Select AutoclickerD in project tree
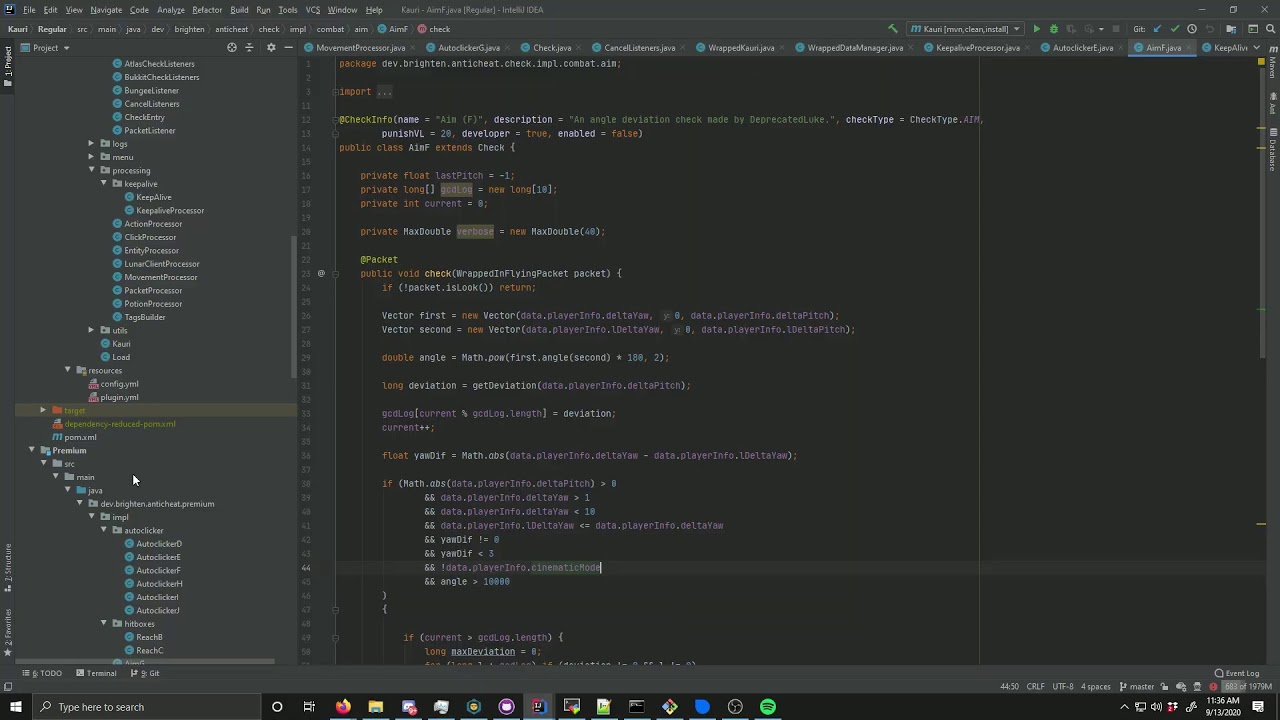Viewport: 1280px width, 720px height. click(159, 544)
